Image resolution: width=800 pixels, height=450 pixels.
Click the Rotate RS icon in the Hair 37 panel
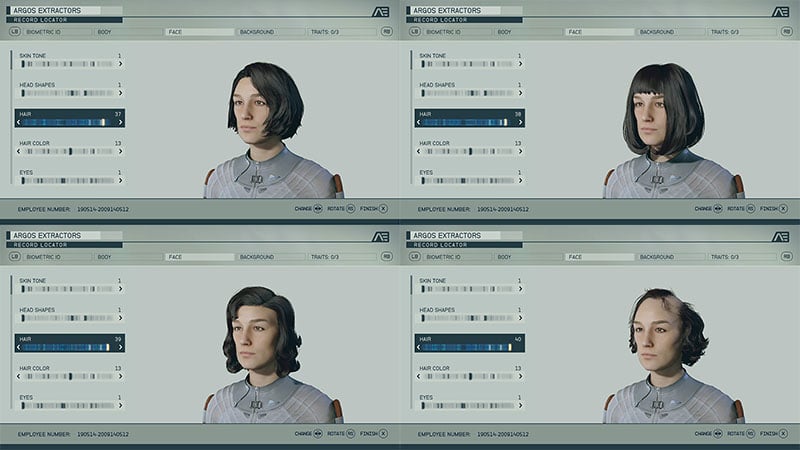pyautogui.click(x=353, y=209)
